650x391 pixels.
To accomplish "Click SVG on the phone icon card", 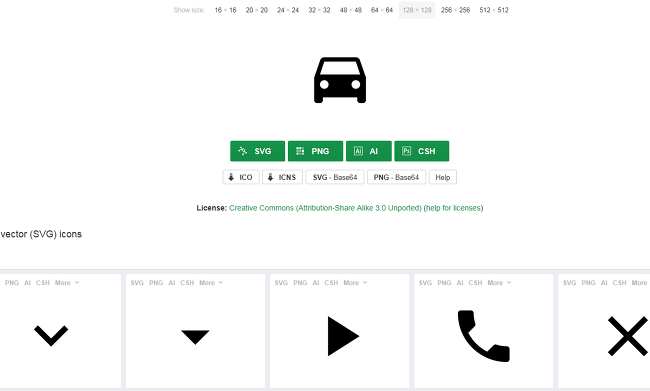I will coord(425,283).
